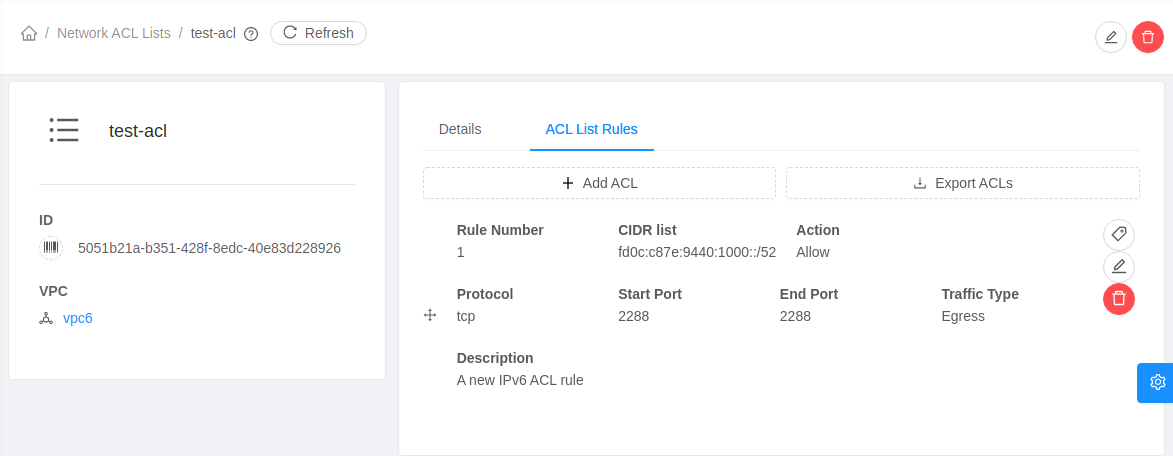Delete the ACL list with top red trash button
This screenshot has height=456, width=1173.
point(1147,38)
